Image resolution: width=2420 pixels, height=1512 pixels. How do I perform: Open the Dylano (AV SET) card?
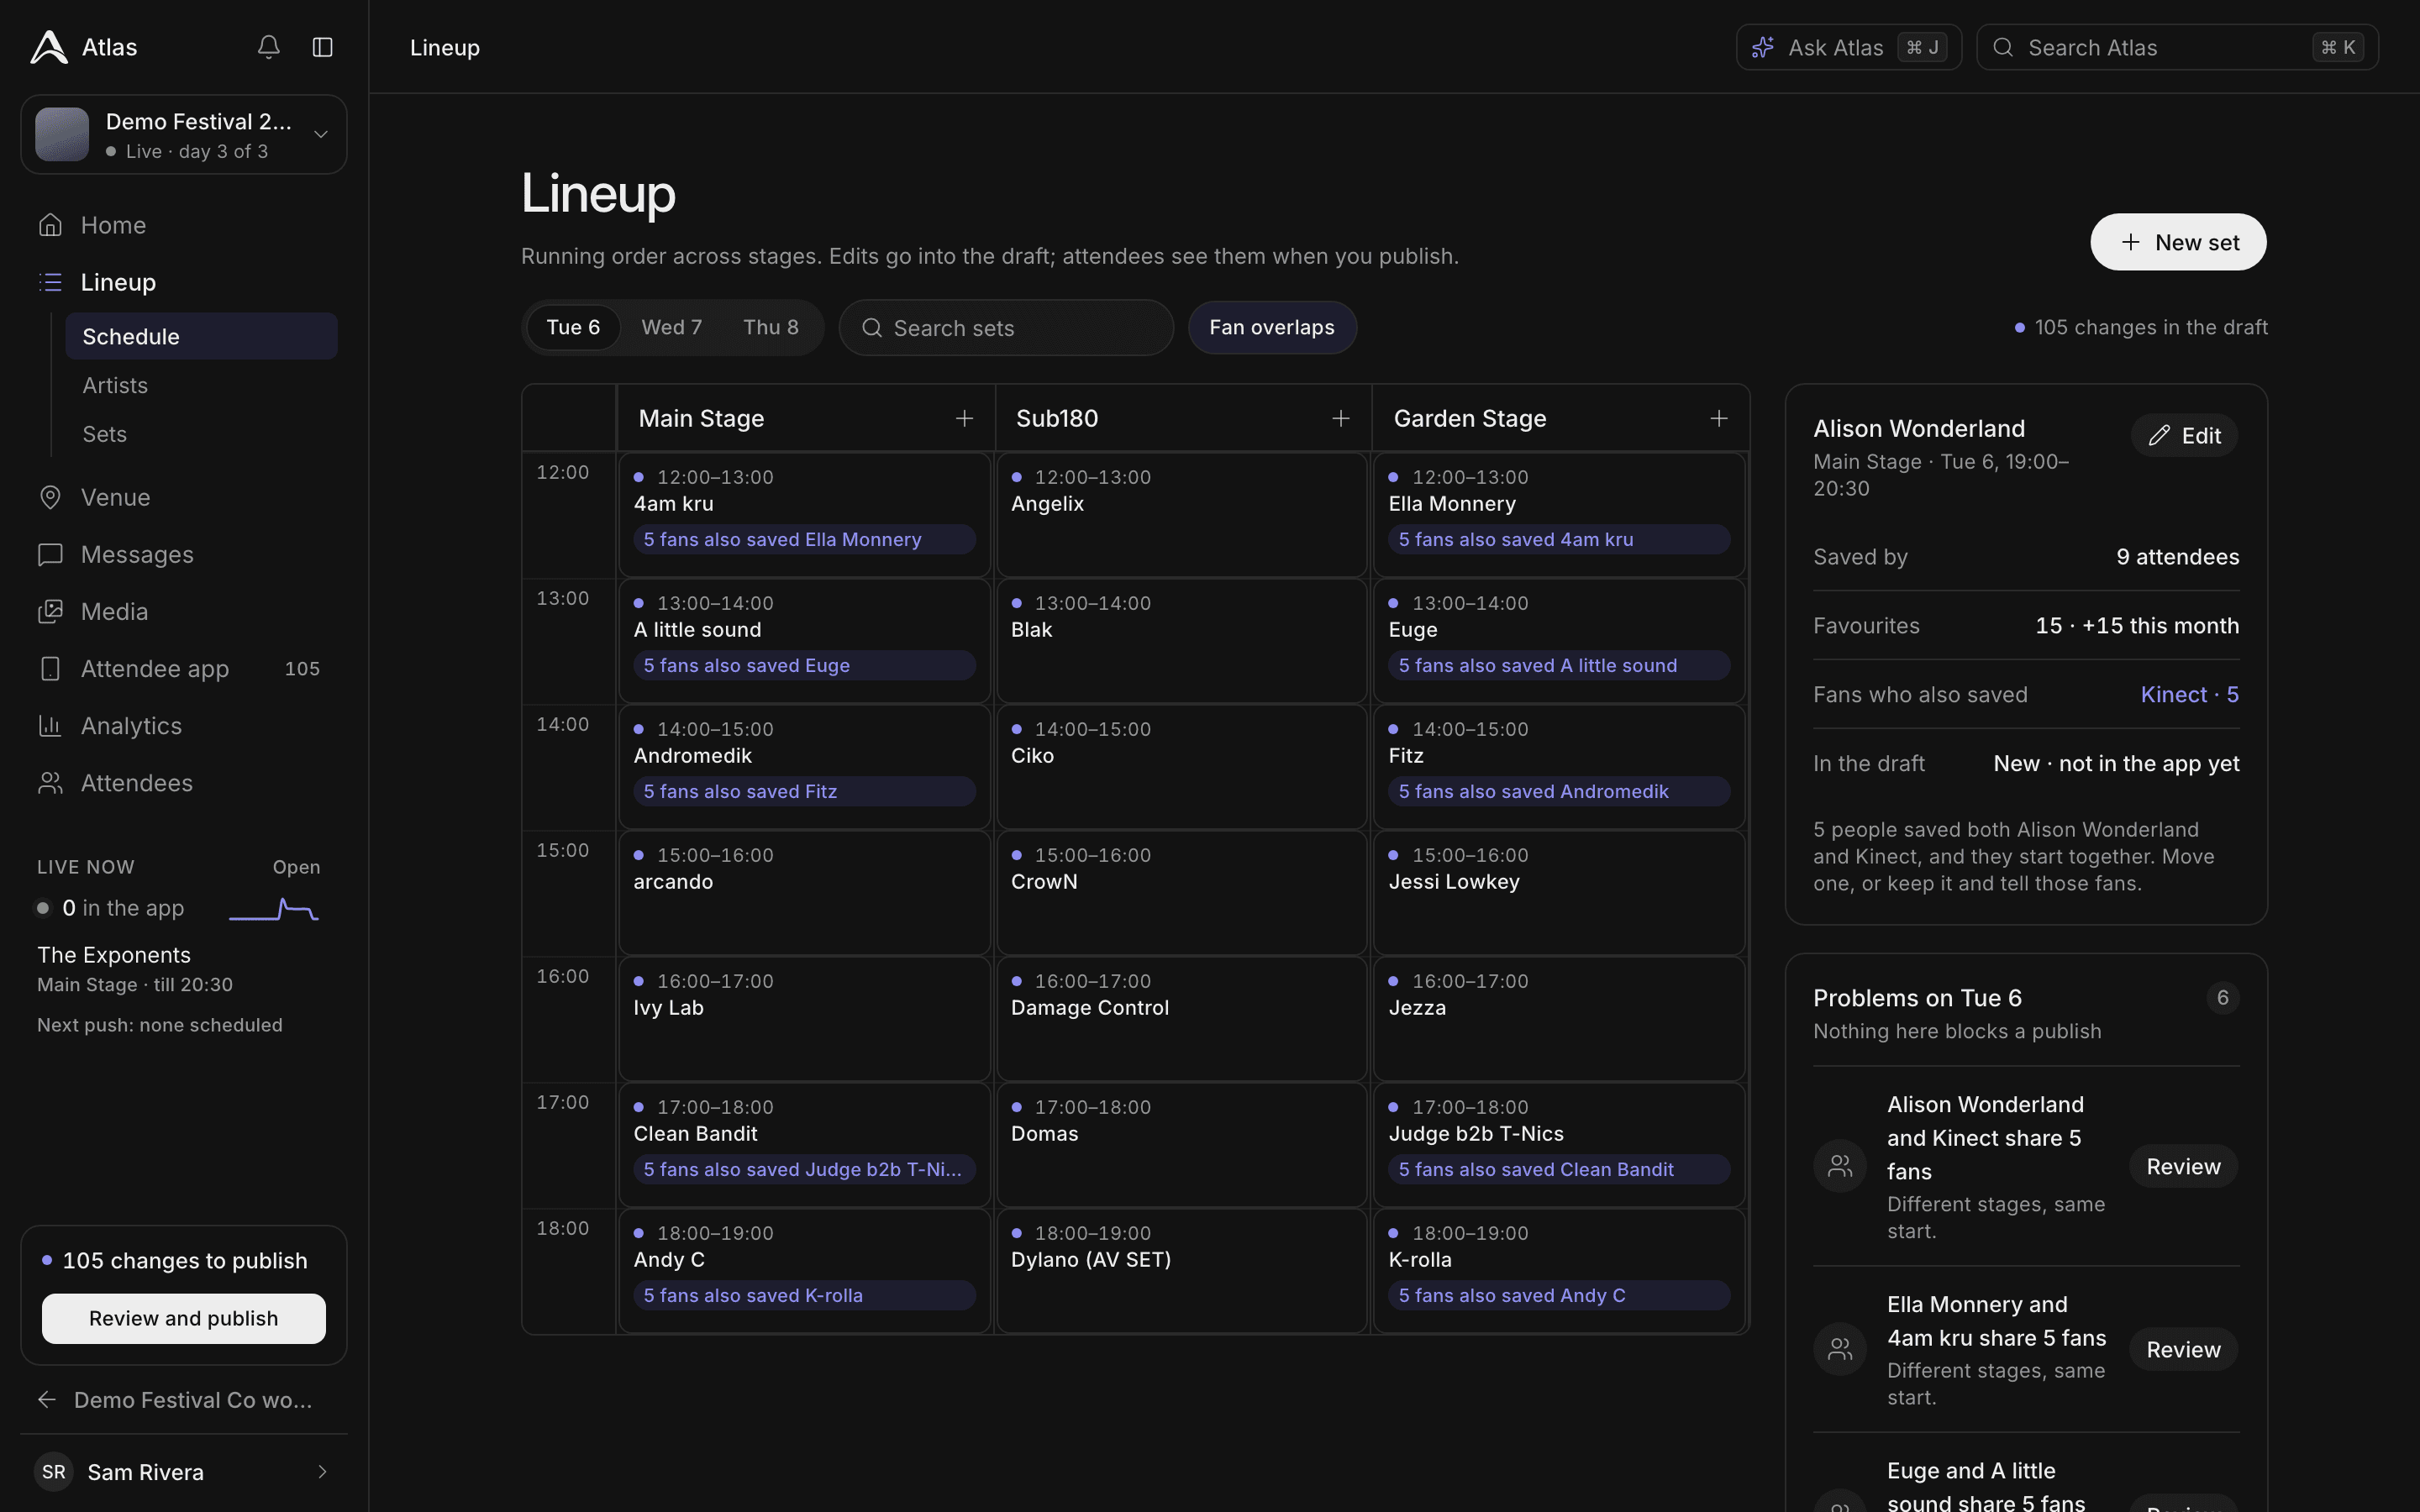(1181, 1271)
